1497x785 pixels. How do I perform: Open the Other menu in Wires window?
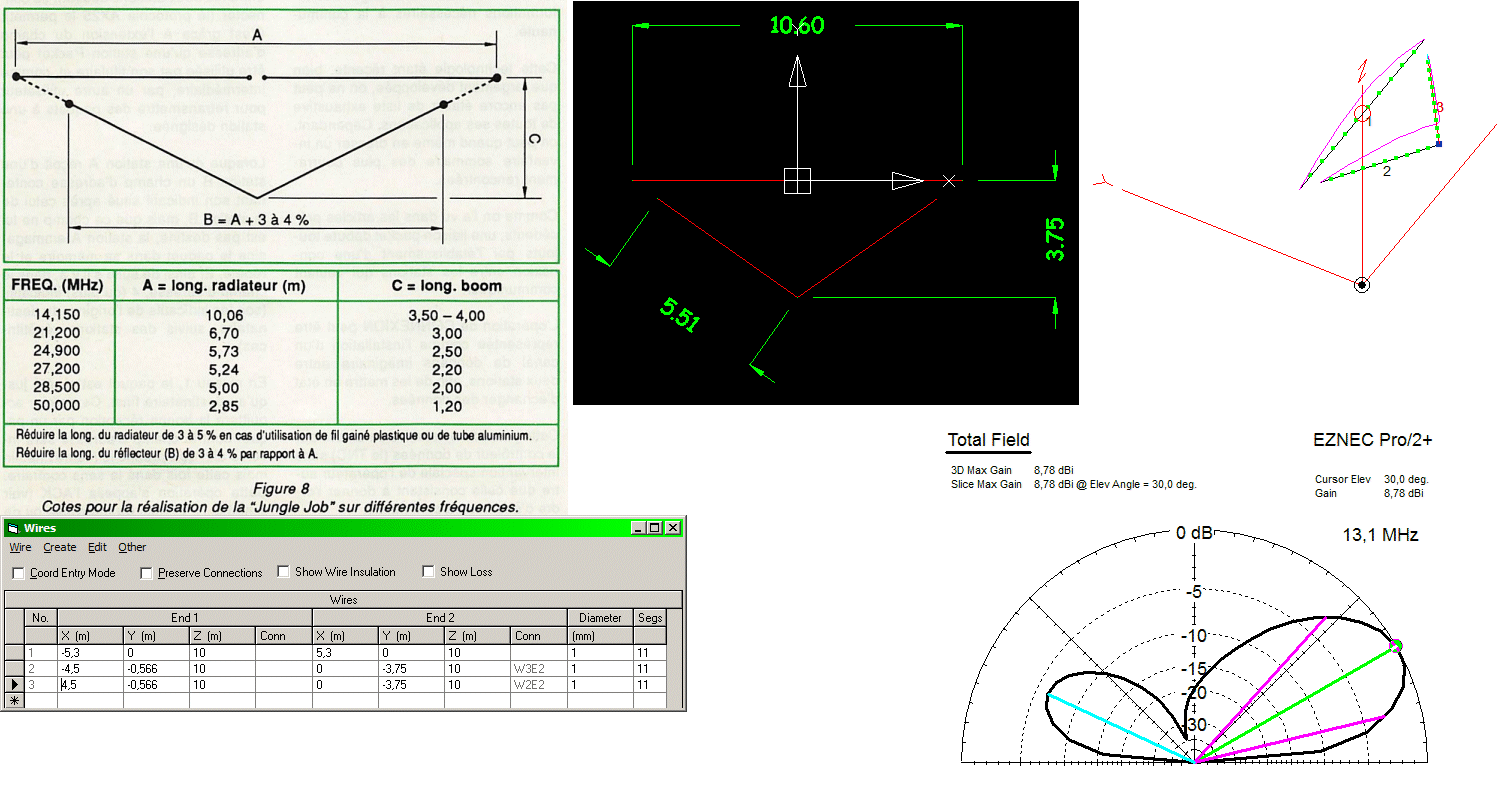click(x=132, y=547)
